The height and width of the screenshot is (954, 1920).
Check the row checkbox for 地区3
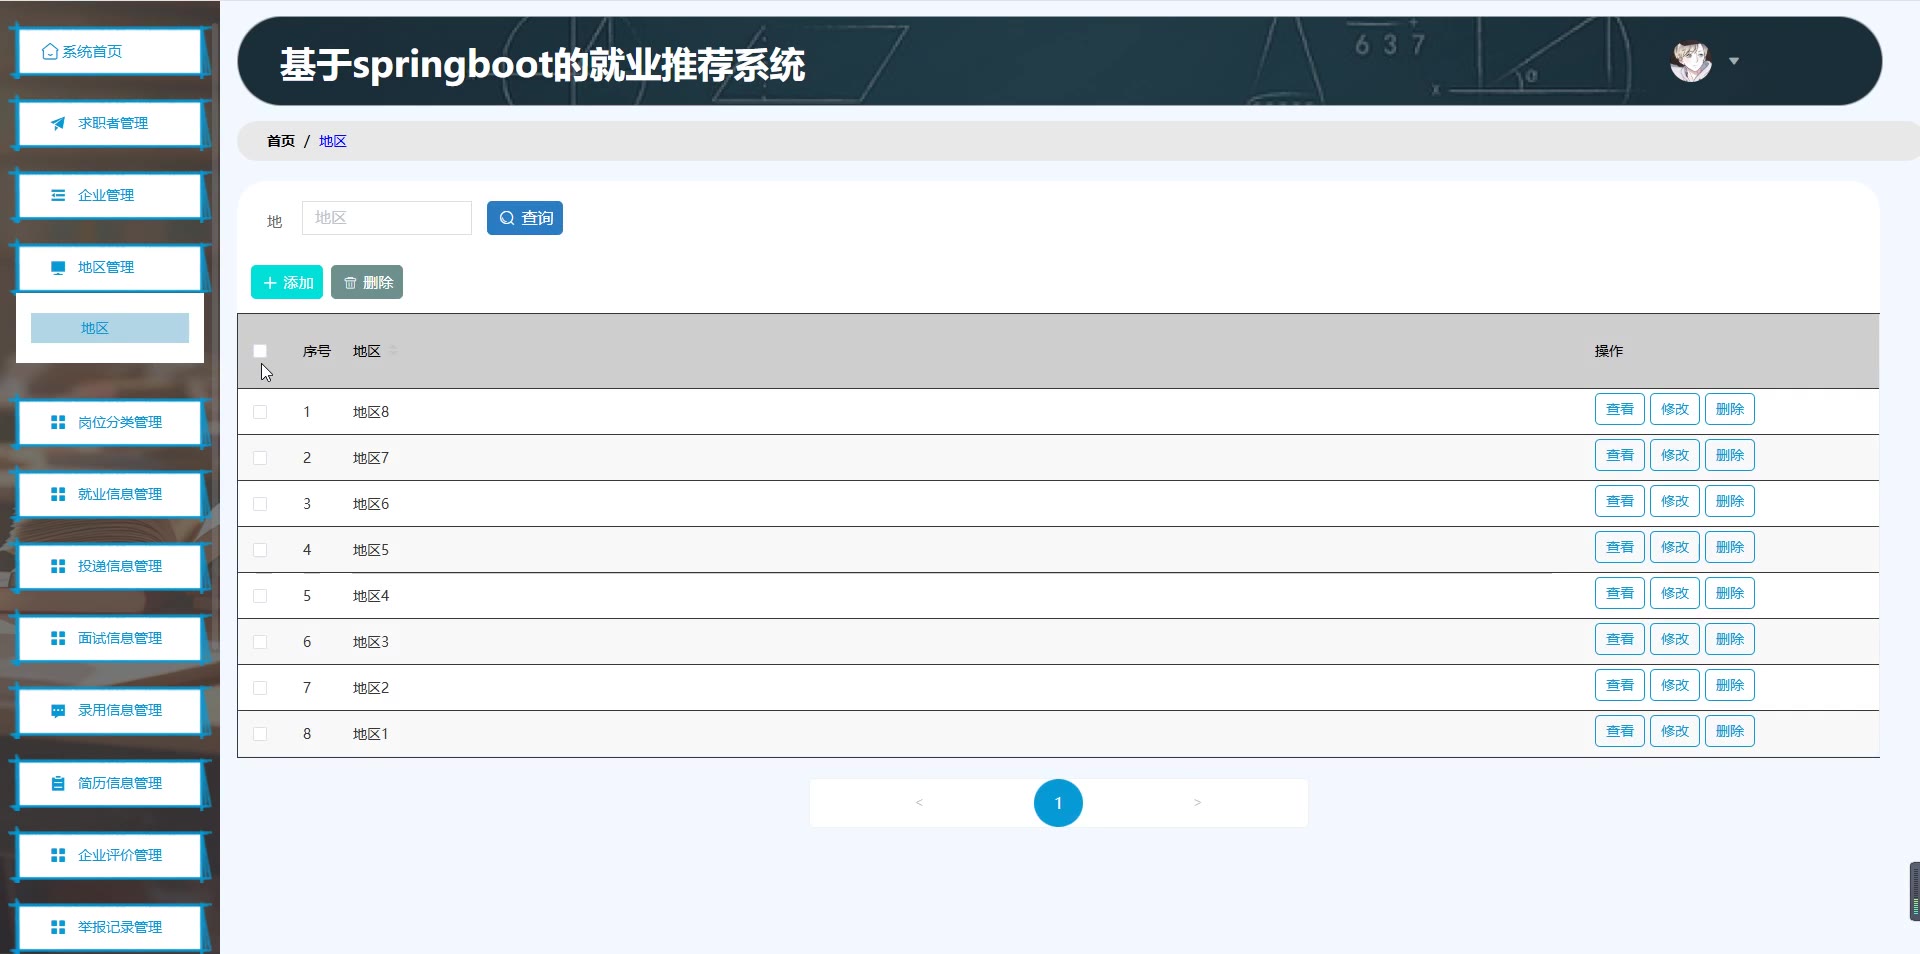pyautogui.click(x=260, y=642)
